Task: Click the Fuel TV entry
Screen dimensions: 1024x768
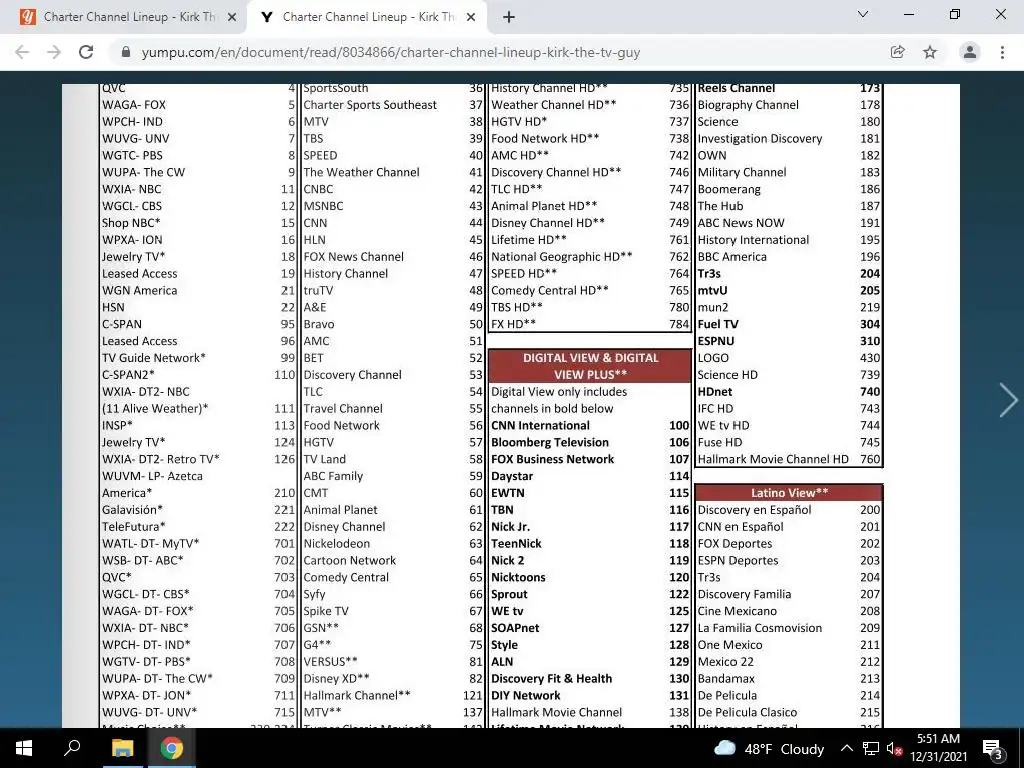Action: (x=718, y=324)
